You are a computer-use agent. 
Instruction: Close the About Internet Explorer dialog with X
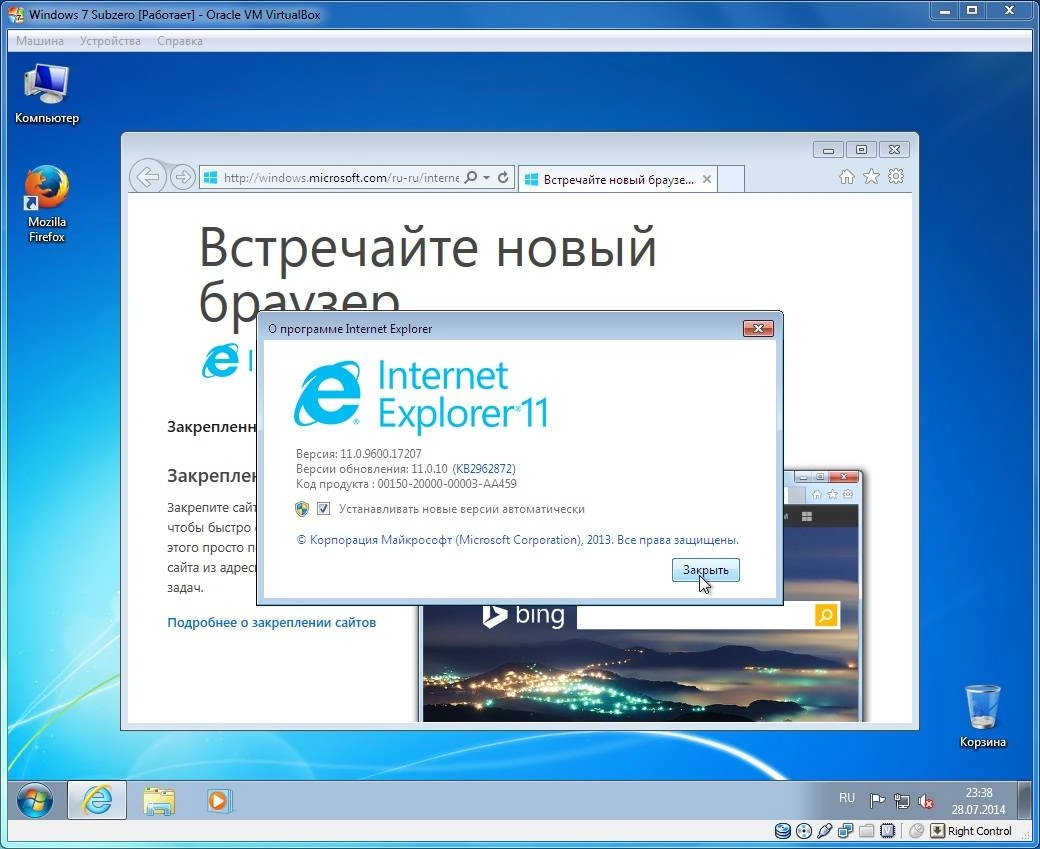point(758,328)
